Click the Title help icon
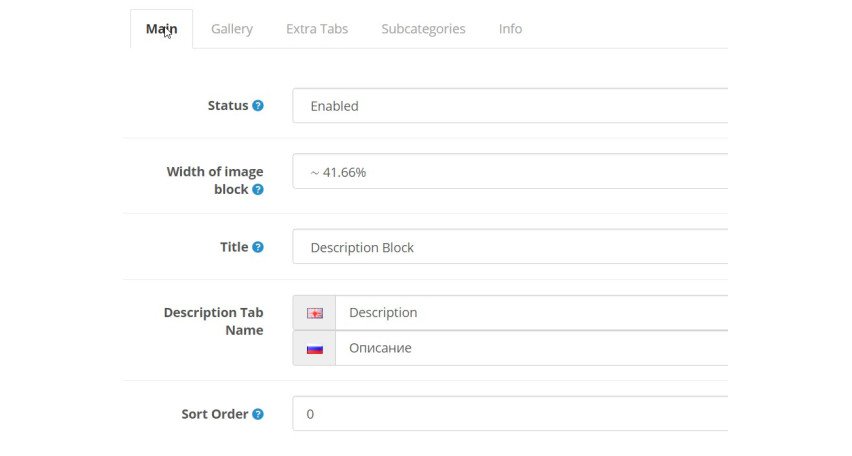852x456 pixels. [258, 247]
